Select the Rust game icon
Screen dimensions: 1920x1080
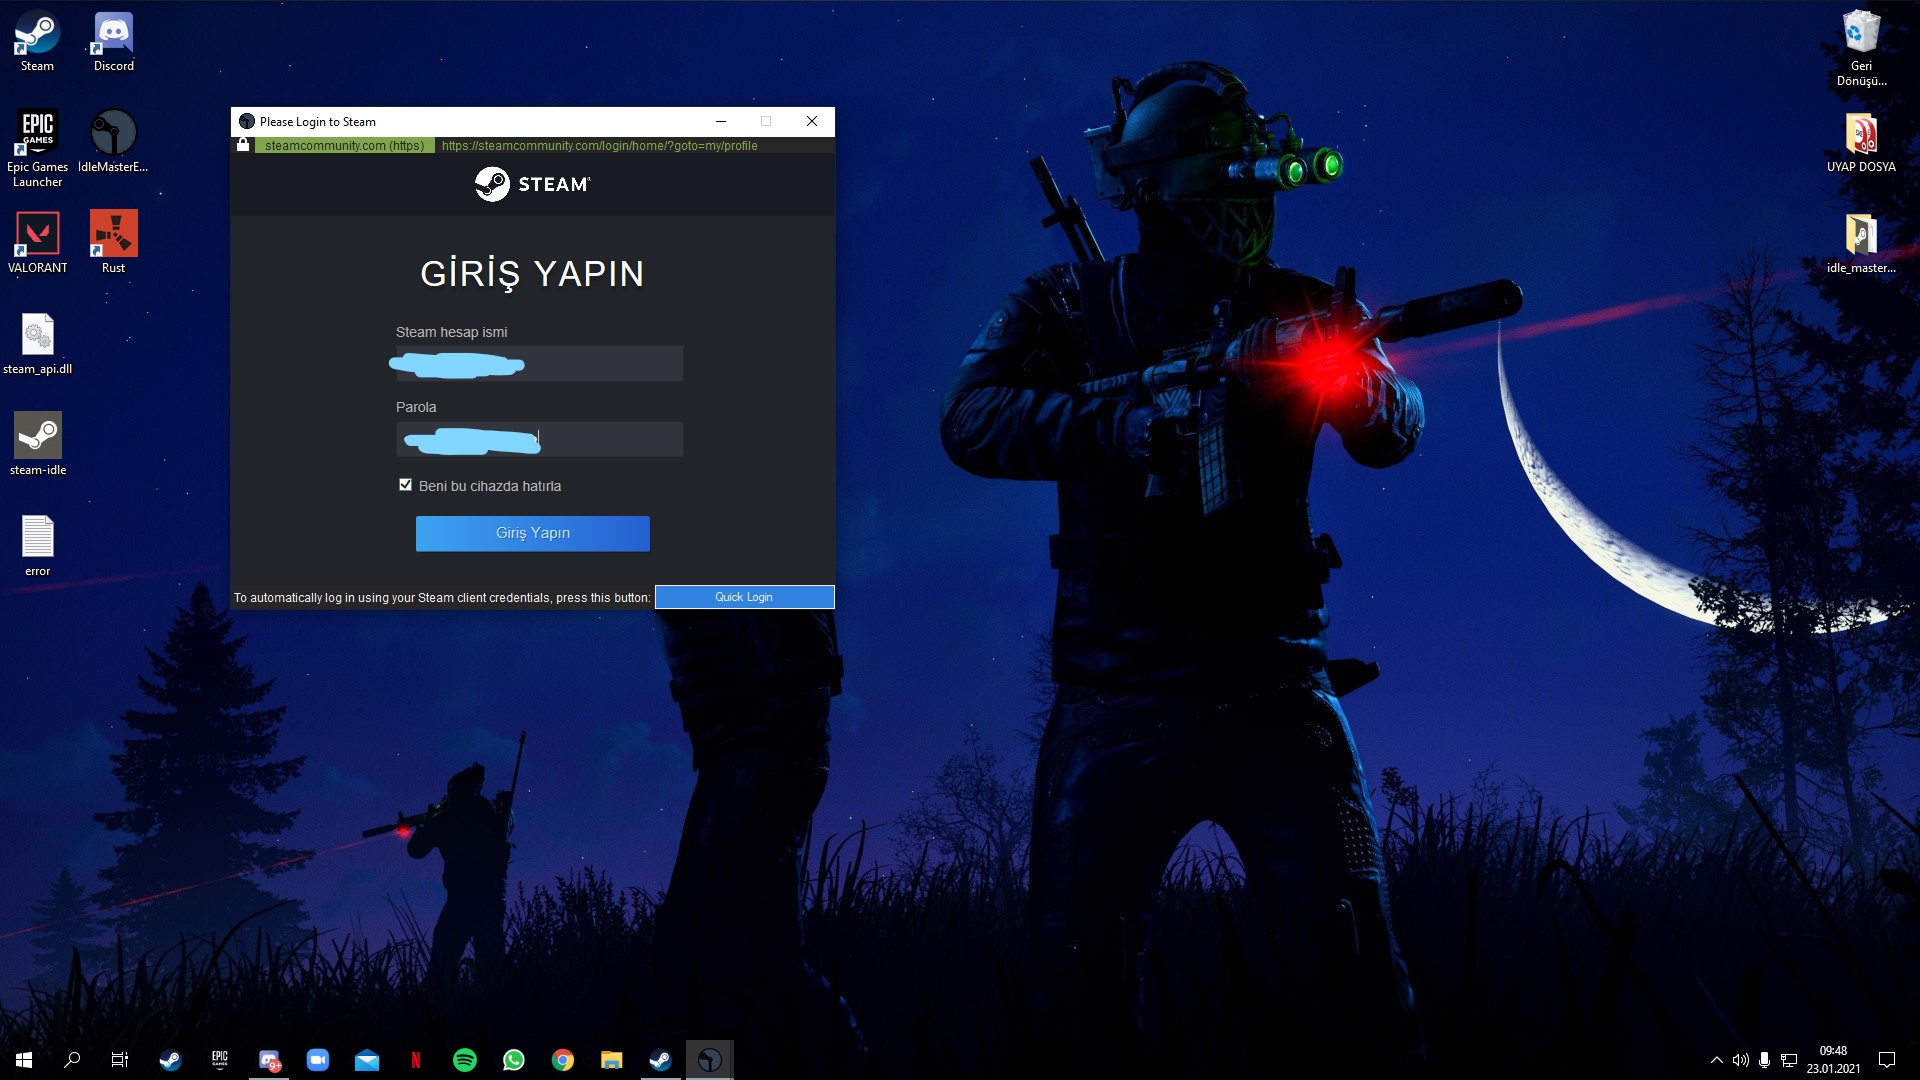point(113,234)
